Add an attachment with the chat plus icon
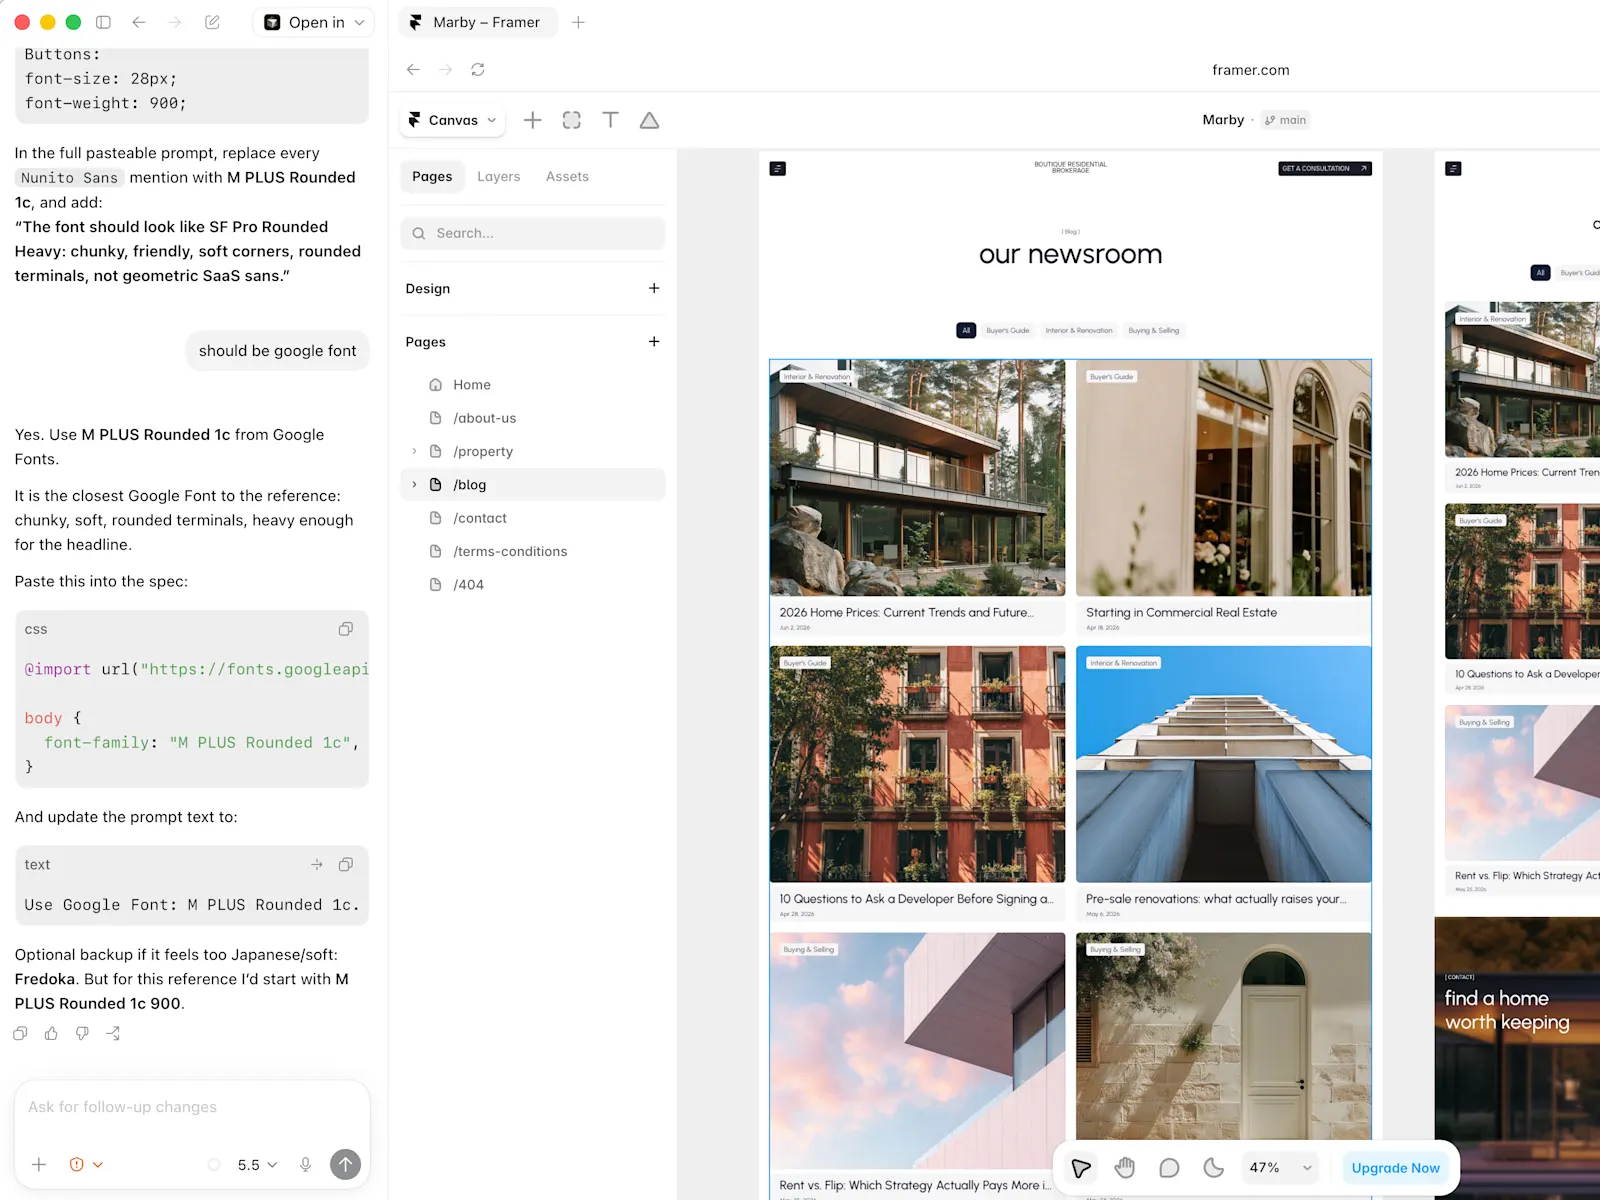The height and width of the screenshot is (1200, 1600). tap(39, 1165)
